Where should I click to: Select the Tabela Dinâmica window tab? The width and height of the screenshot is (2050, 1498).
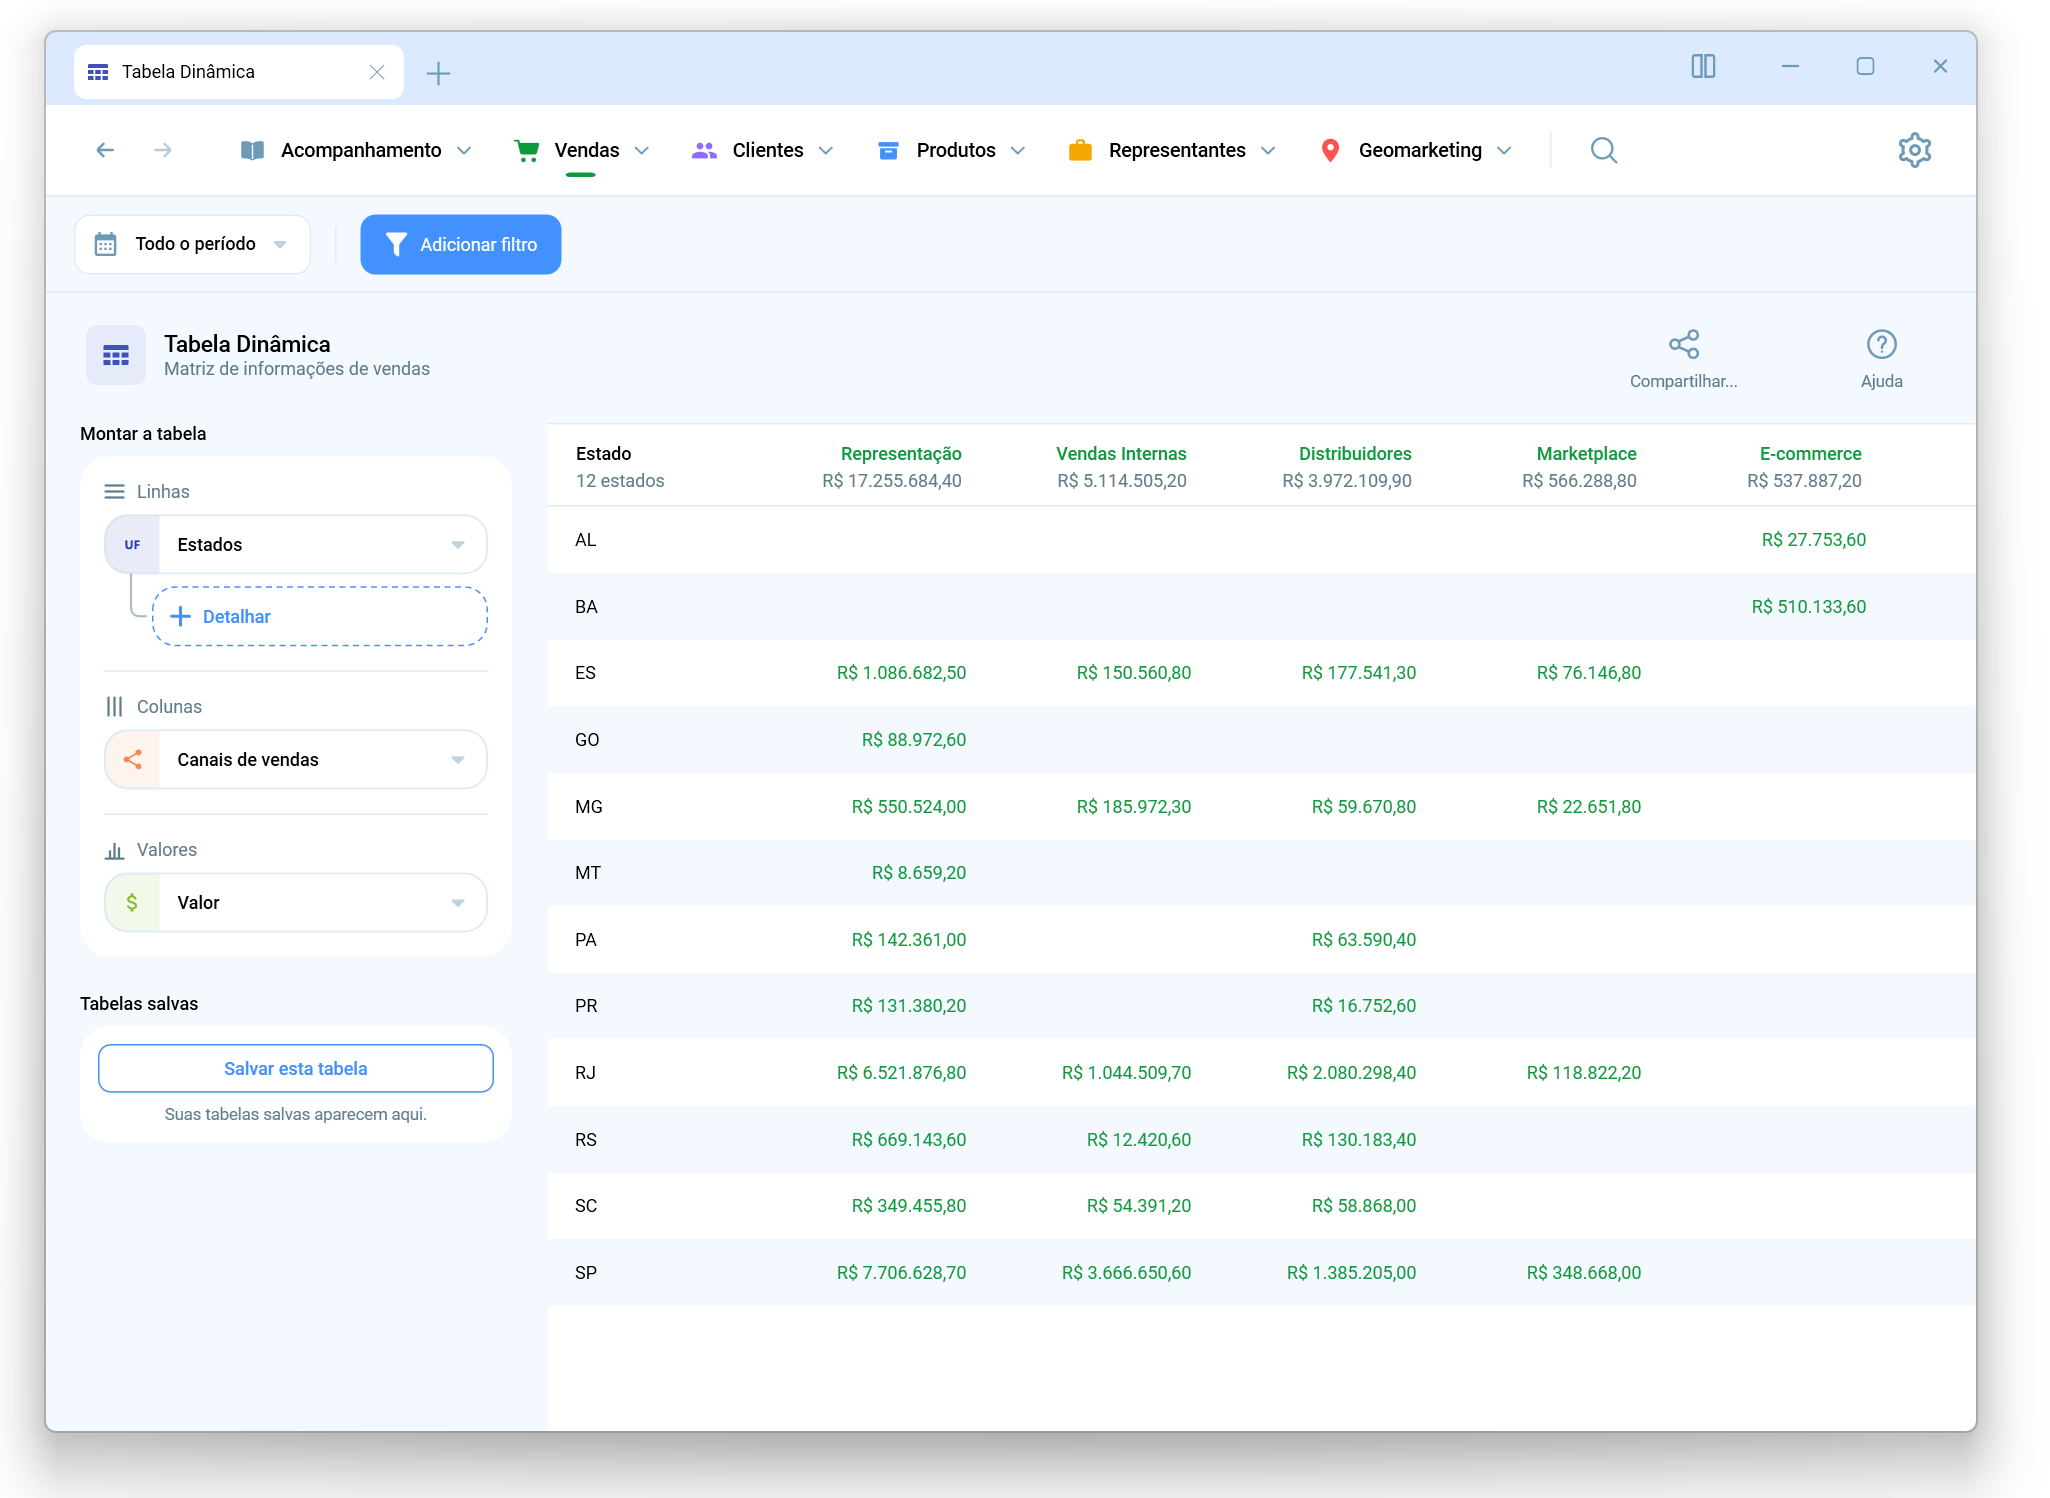click(x=239, y=72)
